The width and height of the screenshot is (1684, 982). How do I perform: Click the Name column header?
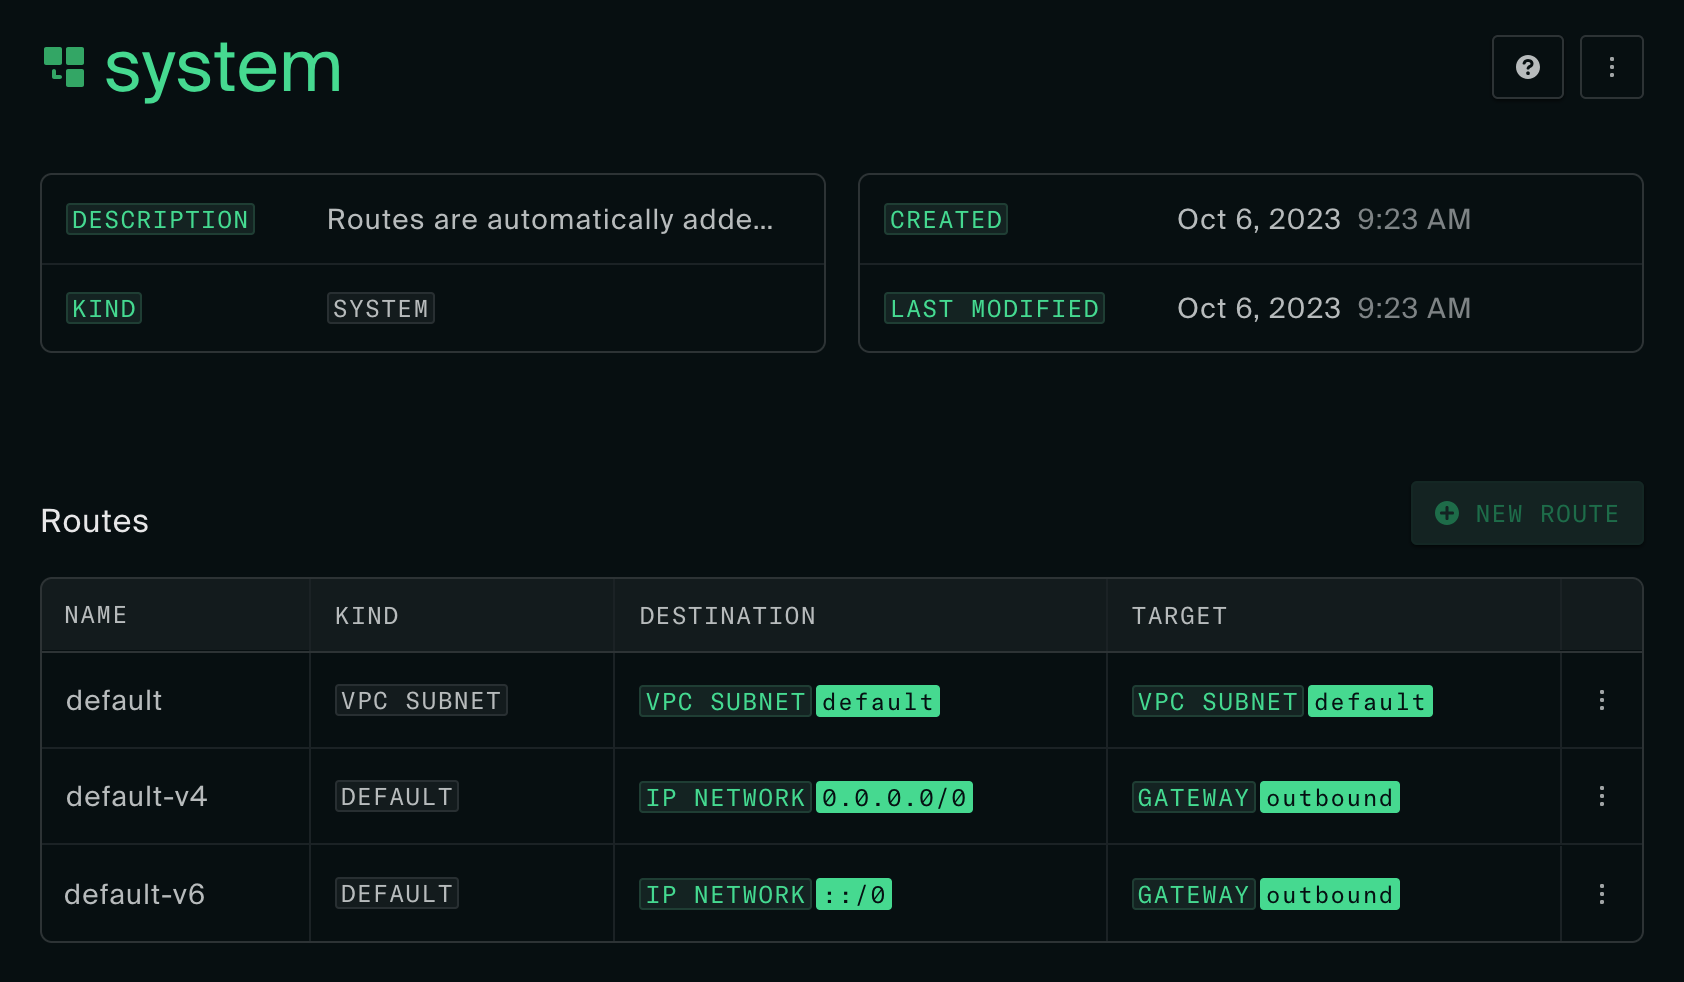[x=96, y=615]
